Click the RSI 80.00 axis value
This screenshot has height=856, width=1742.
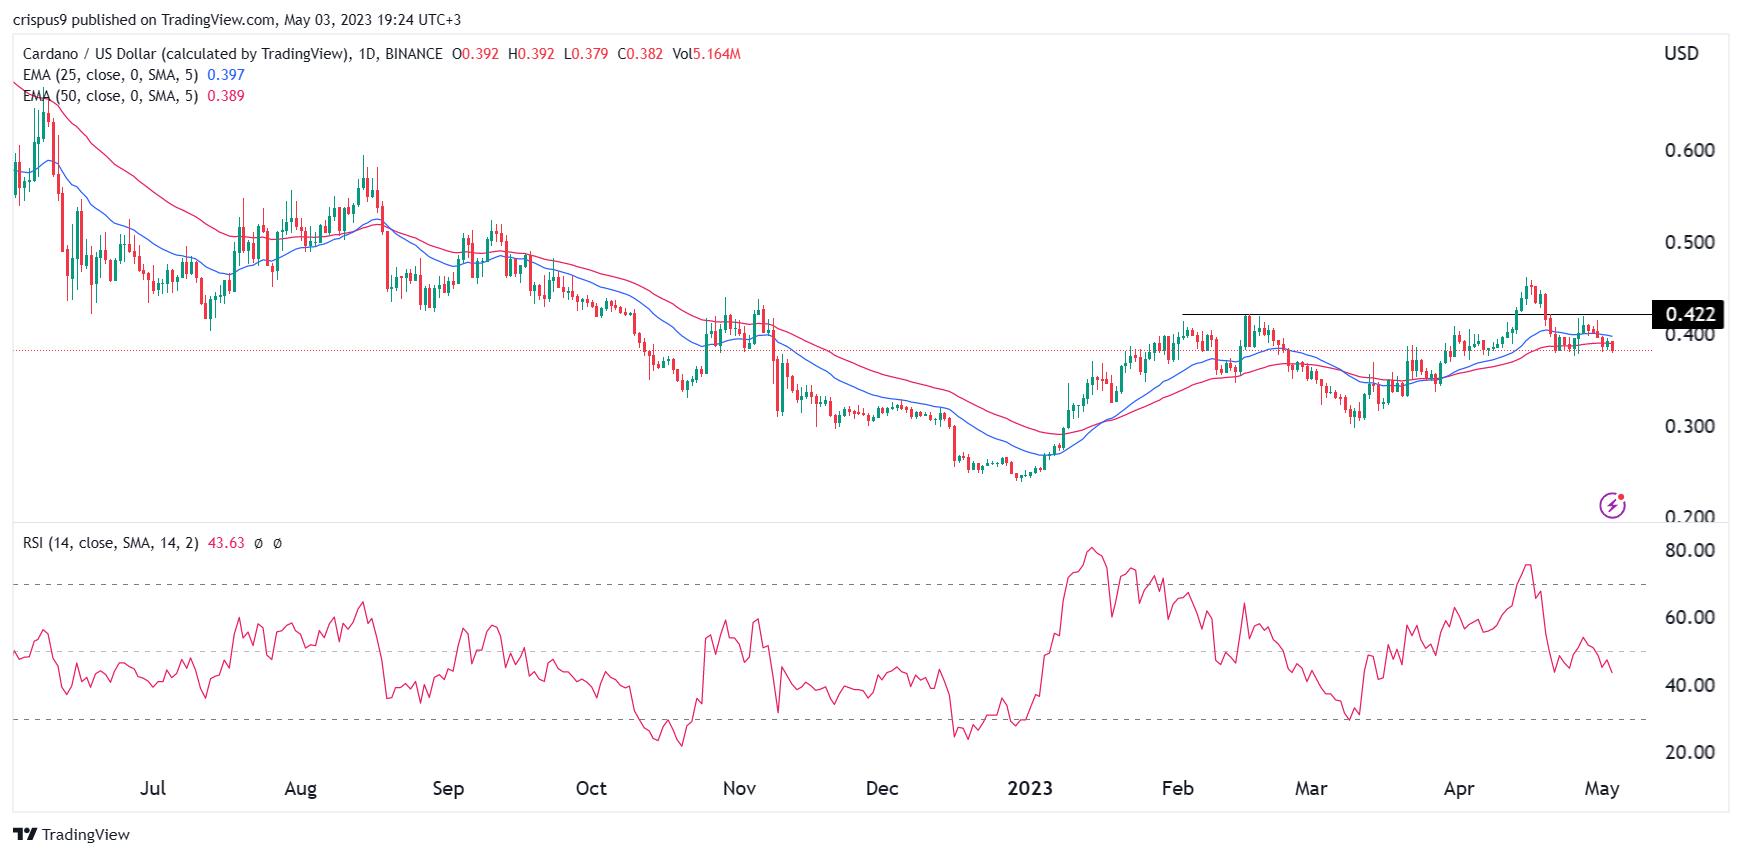click(1689, 550)
